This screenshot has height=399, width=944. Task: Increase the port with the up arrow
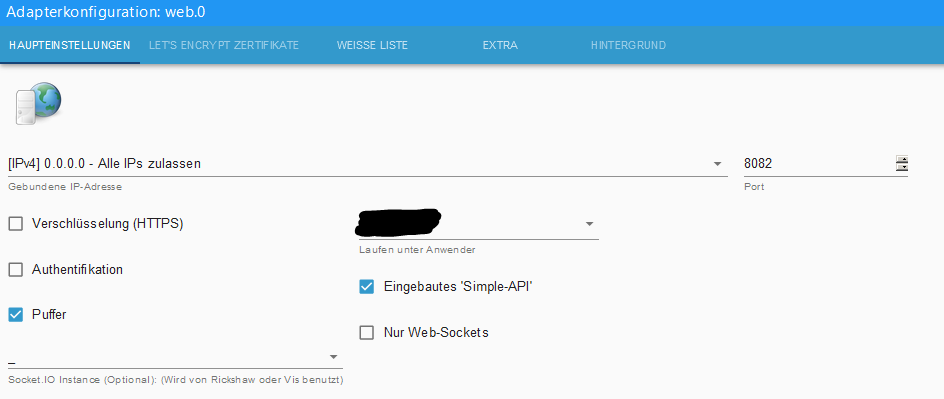902,159
